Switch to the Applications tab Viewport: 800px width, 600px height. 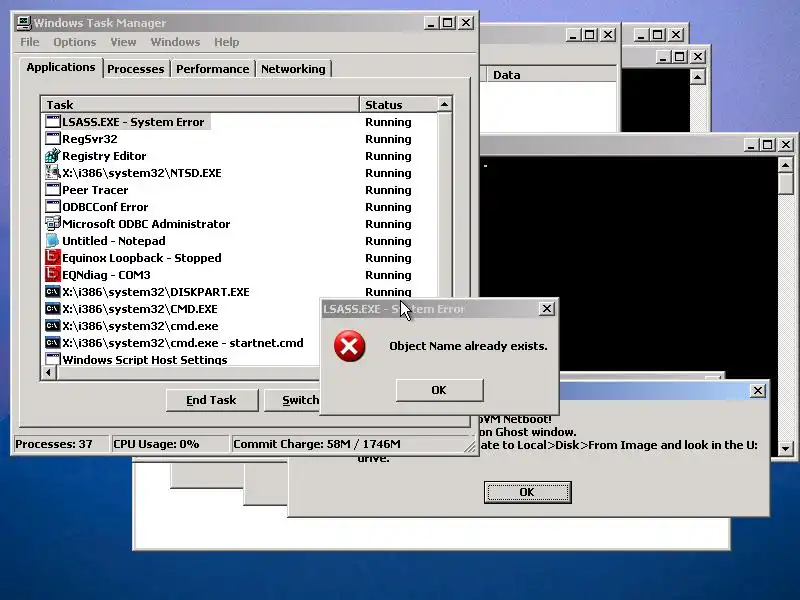click(61, 67)
